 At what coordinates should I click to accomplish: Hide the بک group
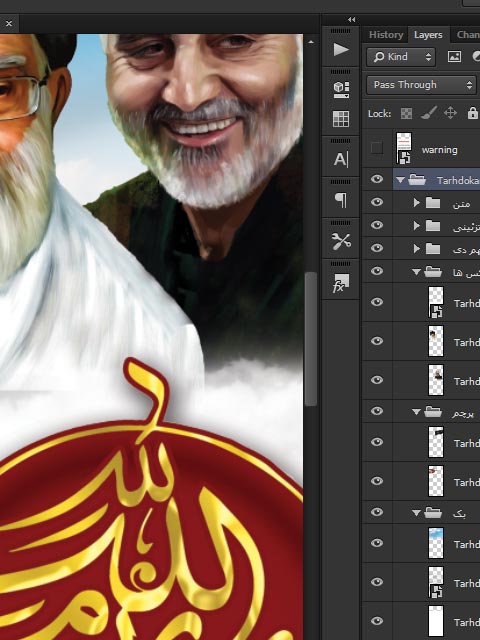point(377,512)
